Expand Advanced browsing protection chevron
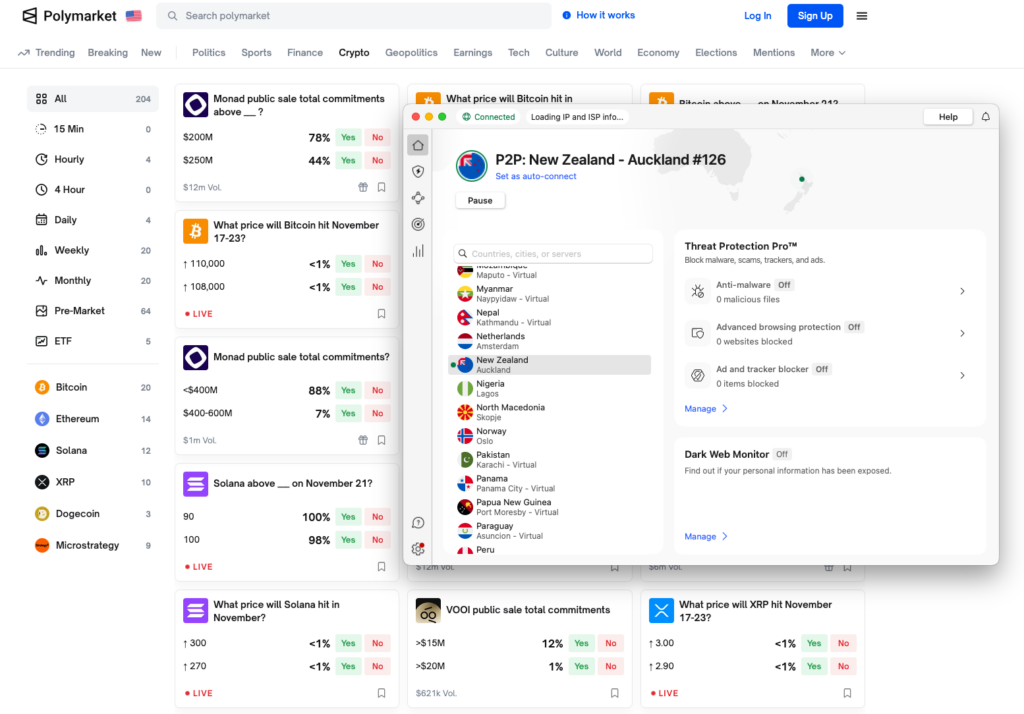1024x714 pixels. tap(962, 333)
